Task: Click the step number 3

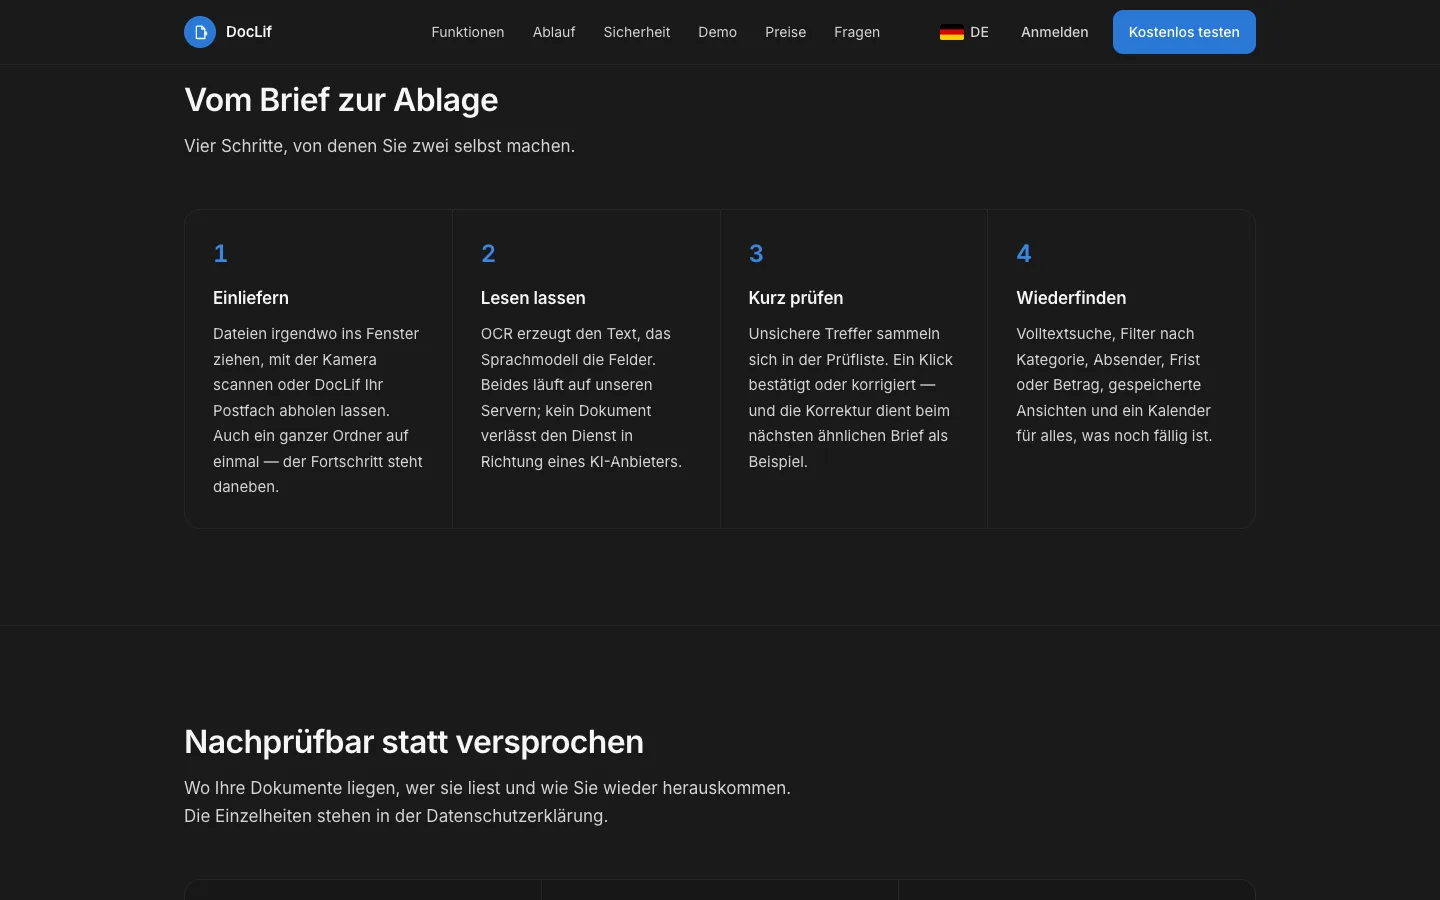Action: pyautogui.click(x=756, y=254)
